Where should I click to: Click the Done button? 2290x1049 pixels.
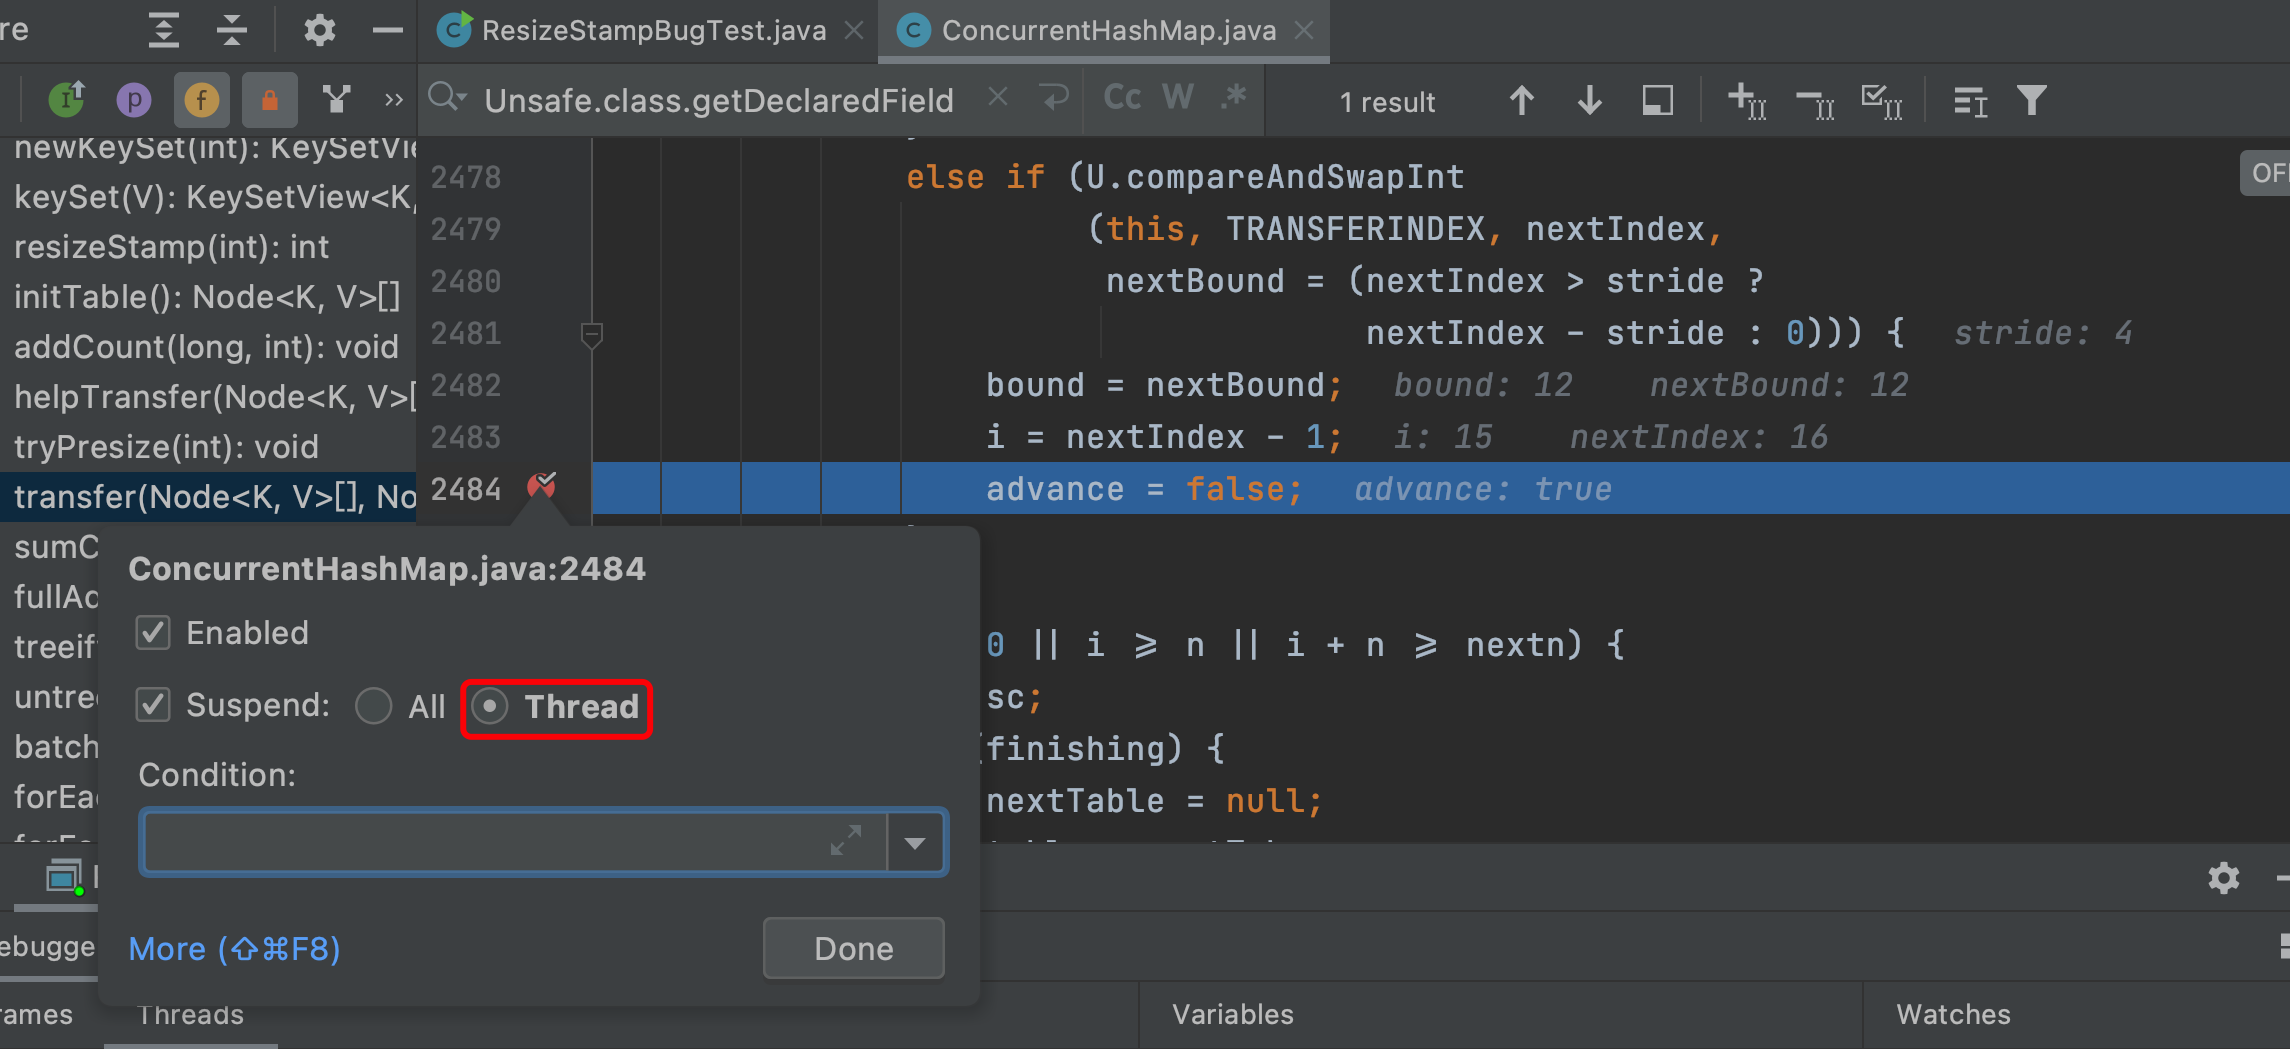click(853, 948)
